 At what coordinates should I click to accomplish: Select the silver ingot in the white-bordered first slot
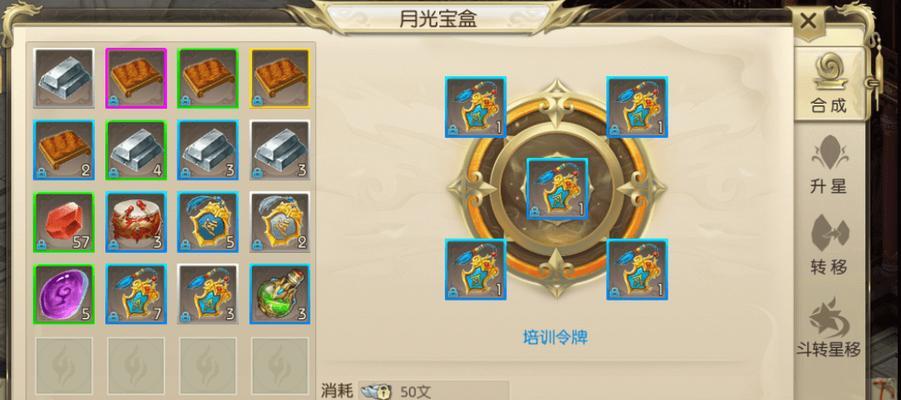point(64,78)
